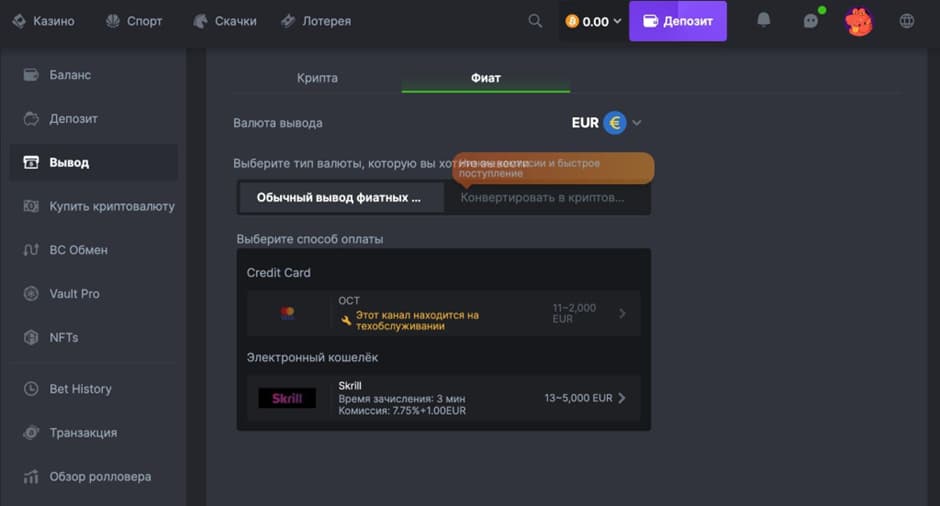940x506 pixels.
Task: Expand the bitcoin balance dropdown
Action: point(617,21)
